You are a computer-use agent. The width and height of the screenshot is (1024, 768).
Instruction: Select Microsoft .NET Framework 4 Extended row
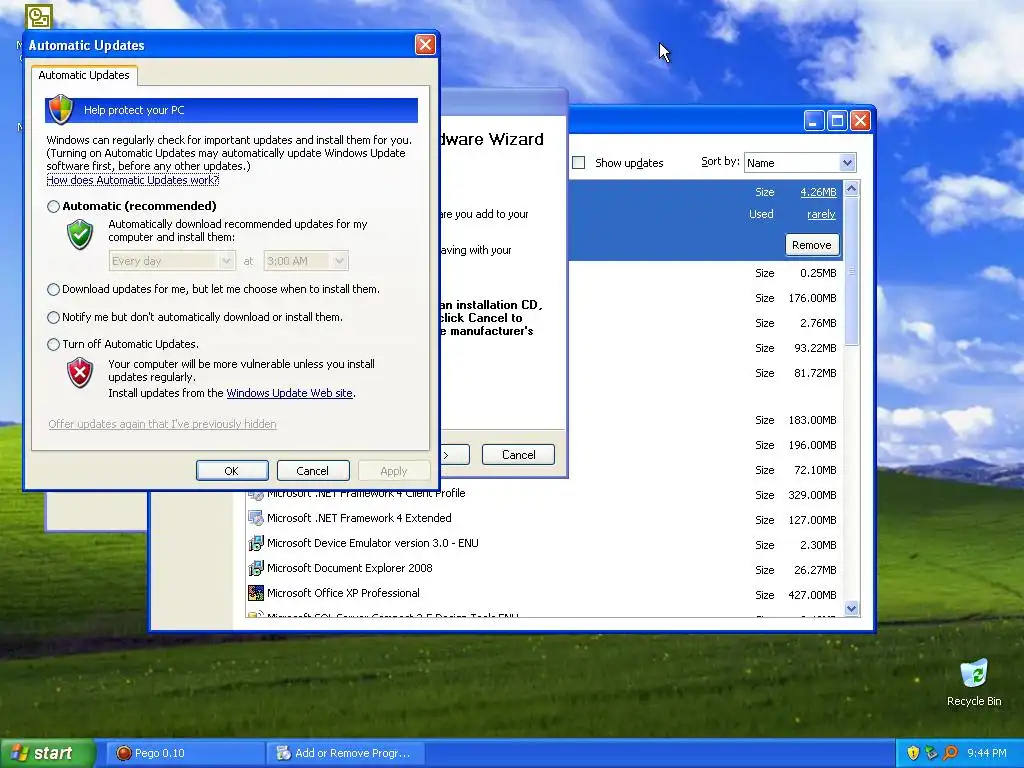tap(545, 519)
